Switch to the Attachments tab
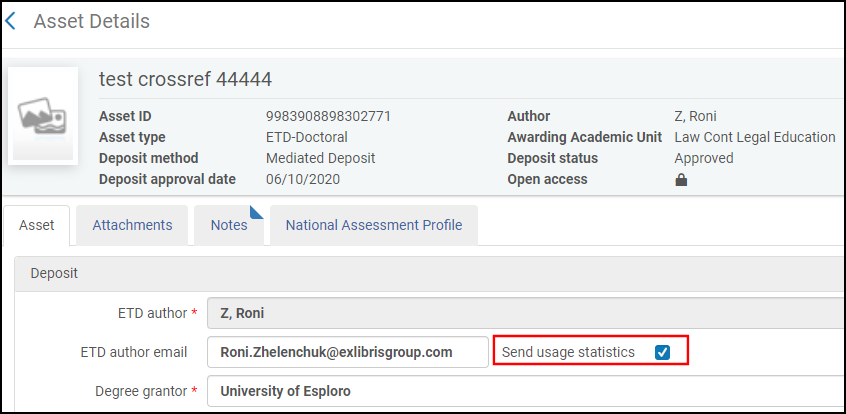 coord(132,225)
